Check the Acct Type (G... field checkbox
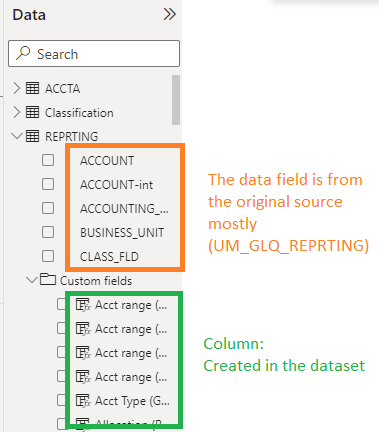Viewport: 379px width, 432px height. 62,400
